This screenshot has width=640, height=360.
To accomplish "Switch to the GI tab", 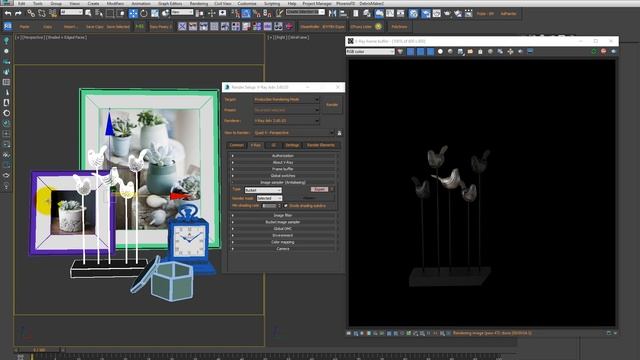I will click(x=273, y=145).
